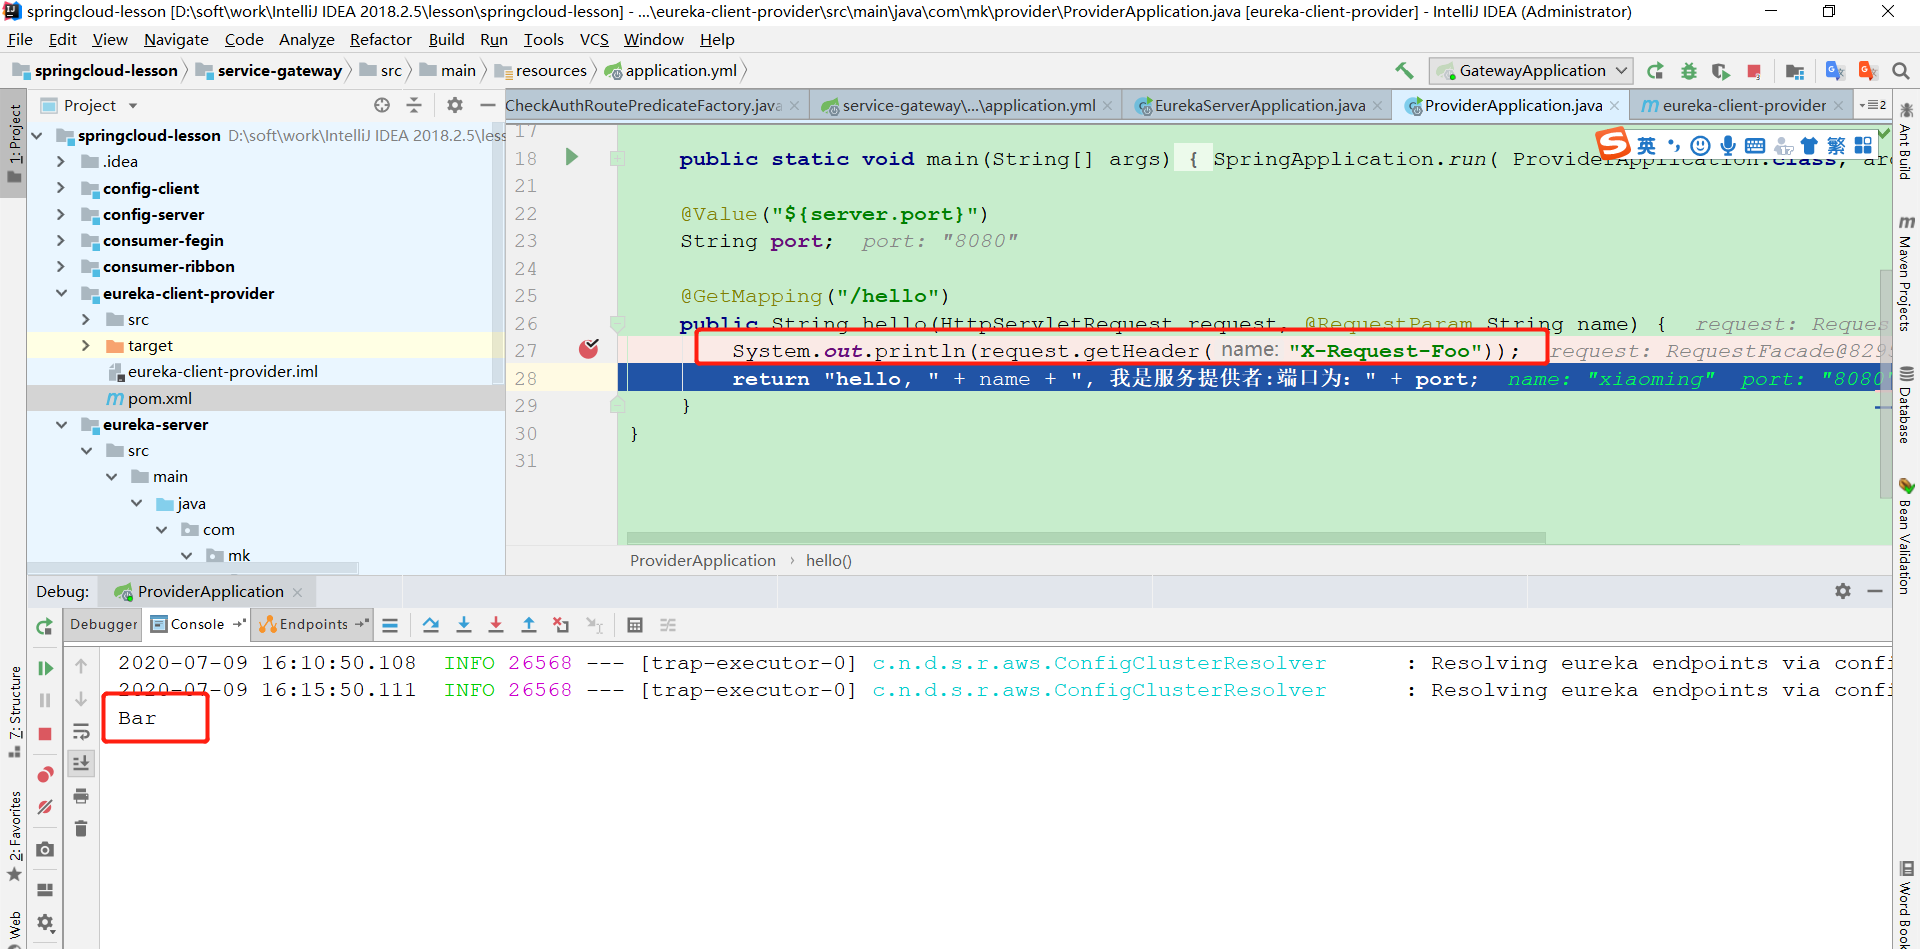
Task: Open the Maven Projects side panel
Action: [x=1906, y=272]
